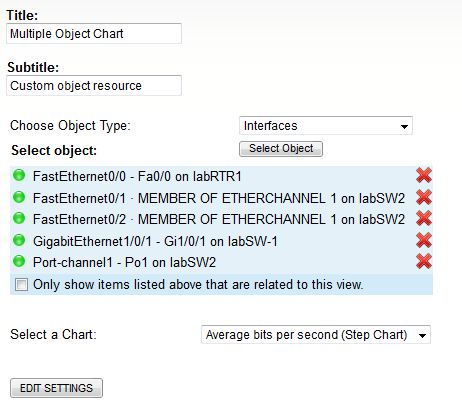Remove FastEthernet0/1 on labSW2 with red X
The image size is (462, 412).
point(424,197)
